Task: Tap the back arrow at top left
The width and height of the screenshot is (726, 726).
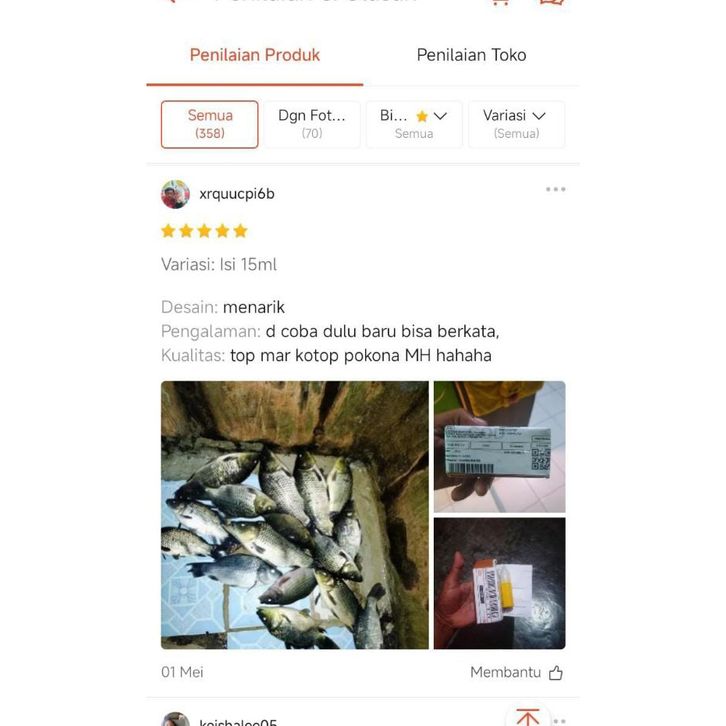Action: [x=169, y=1]
